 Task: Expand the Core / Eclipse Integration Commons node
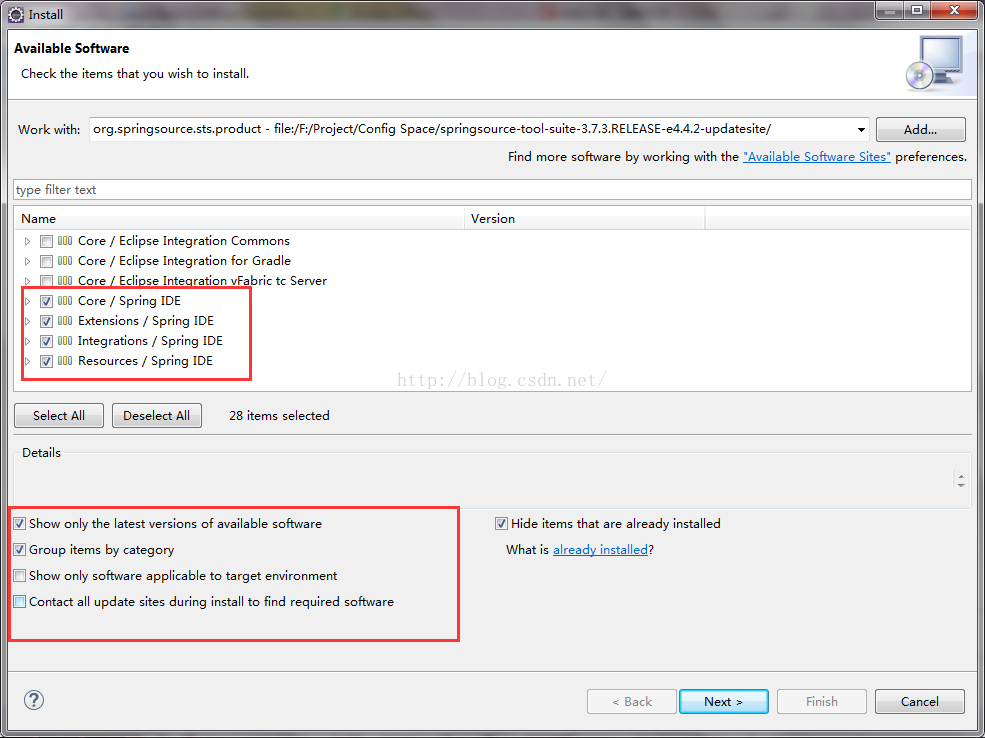pos(28,241)
